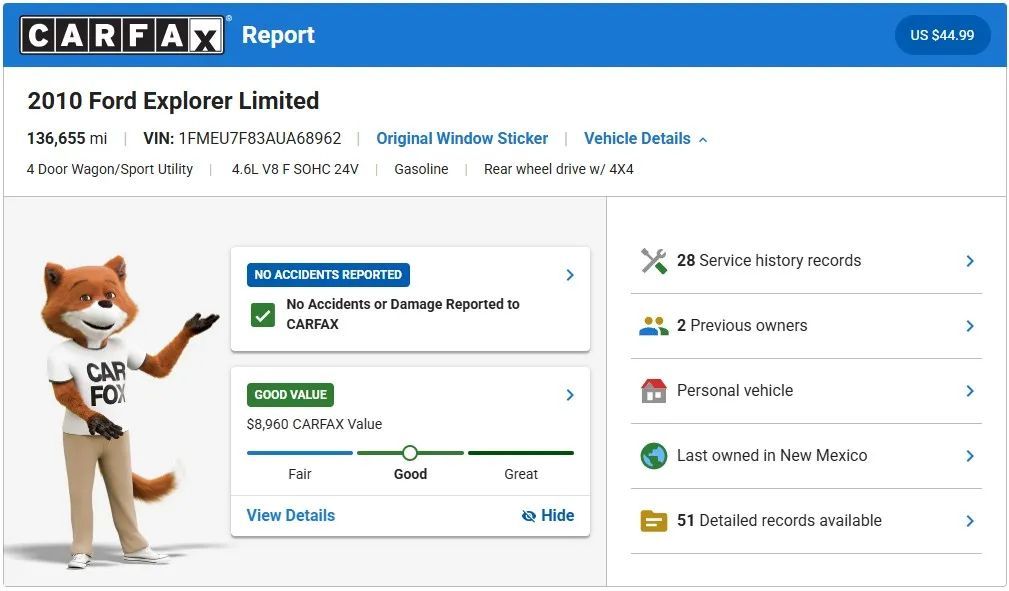Click the crossed-out eye icon beside Hide
The image size is (1009, 591).
coord(529,516)
